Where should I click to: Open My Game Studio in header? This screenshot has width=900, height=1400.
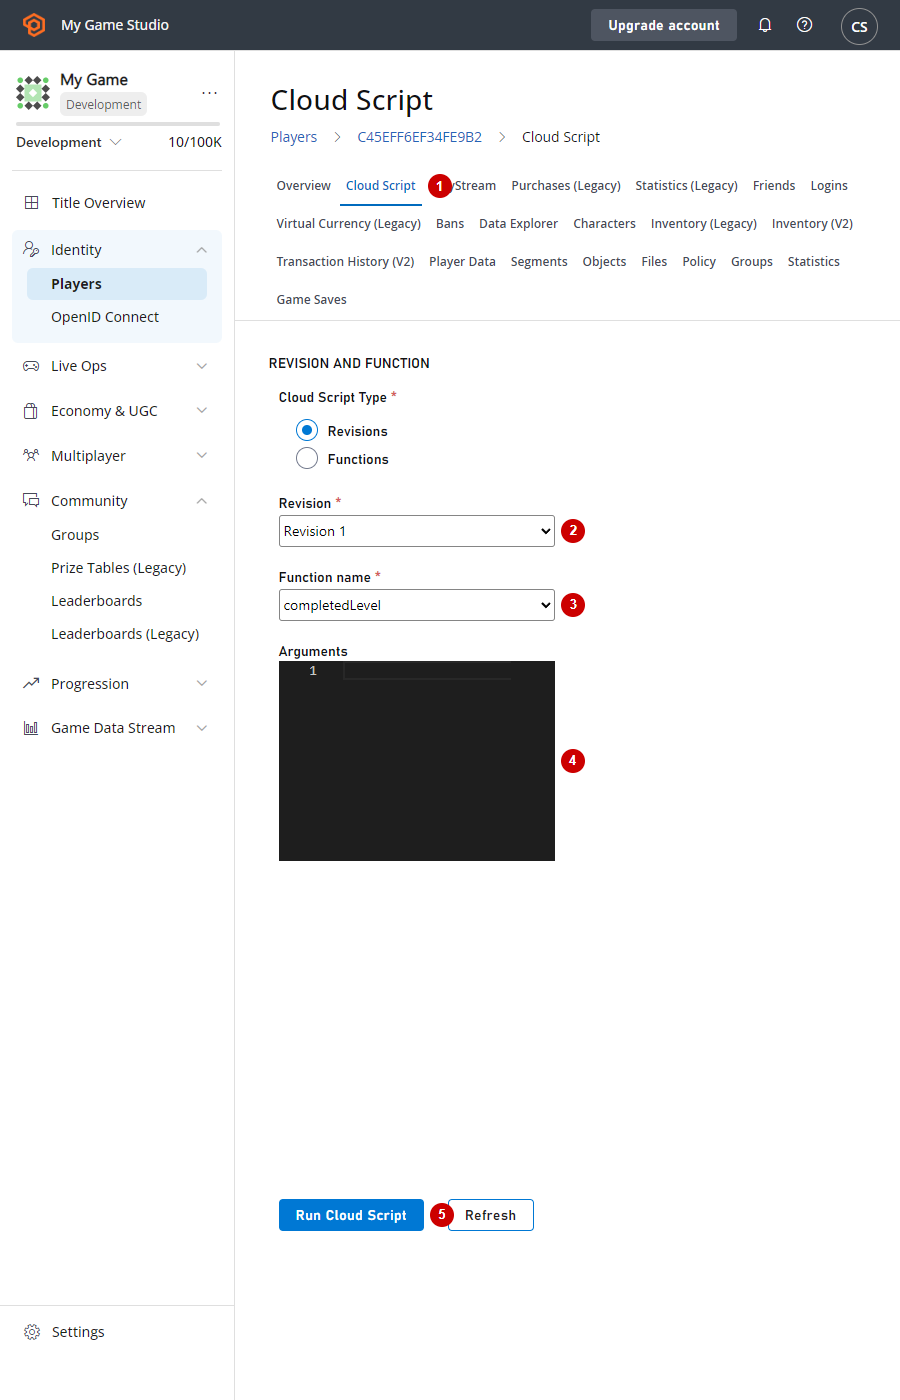click(115, 25)
